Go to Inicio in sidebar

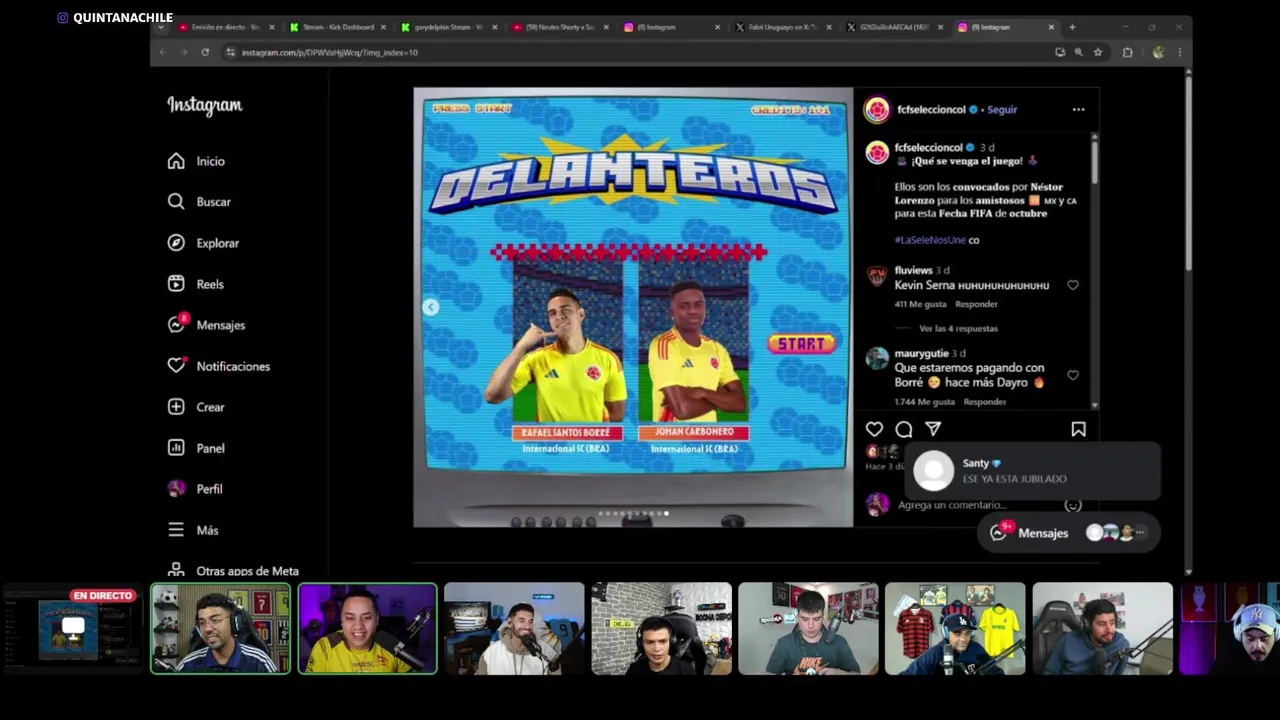(198, 161)
